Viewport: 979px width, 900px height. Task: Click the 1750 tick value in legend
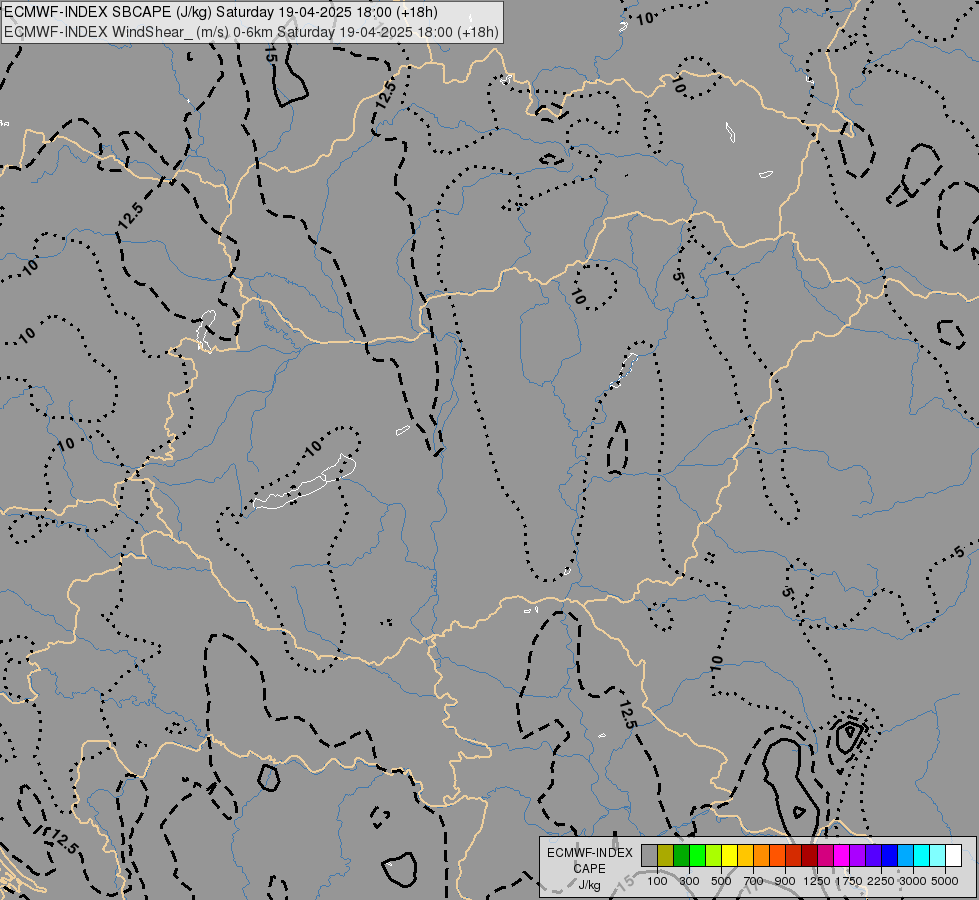coord(849,881)
